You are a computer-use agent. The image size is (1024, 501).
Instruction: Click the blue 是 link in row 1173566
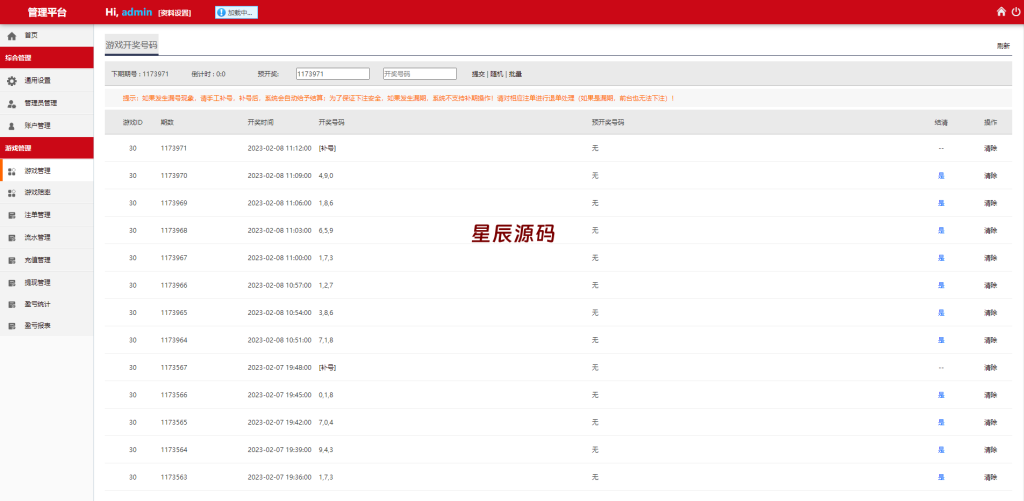(941, 395)
